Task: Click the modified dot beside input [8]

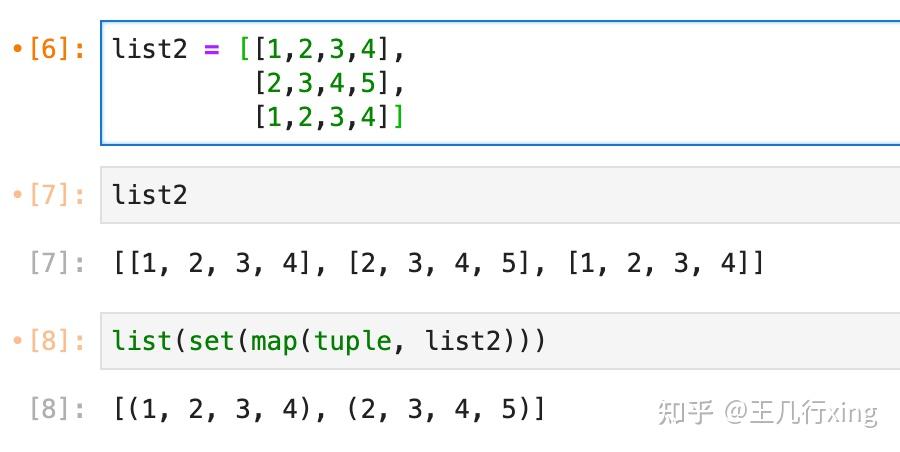Action: [17, 341]
